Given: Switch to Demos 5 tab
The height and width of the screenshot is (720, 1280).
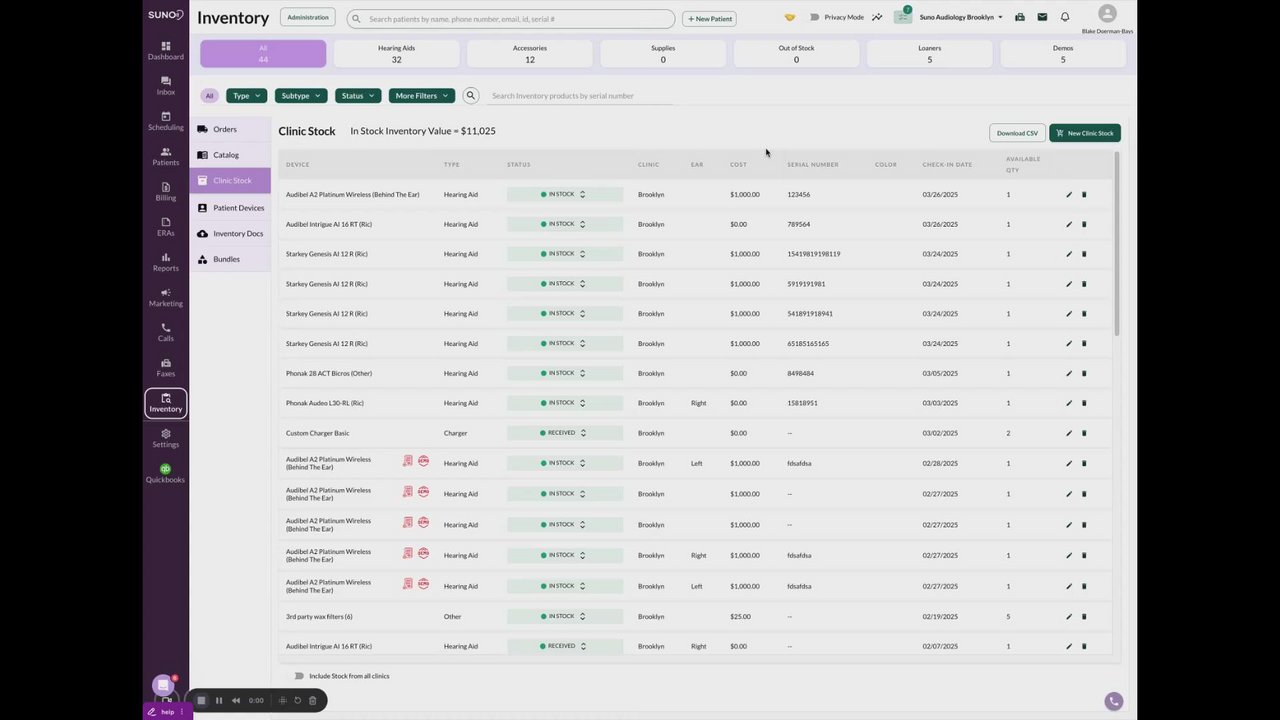Looking at the screenshot, I should [x=1063, y=54].
